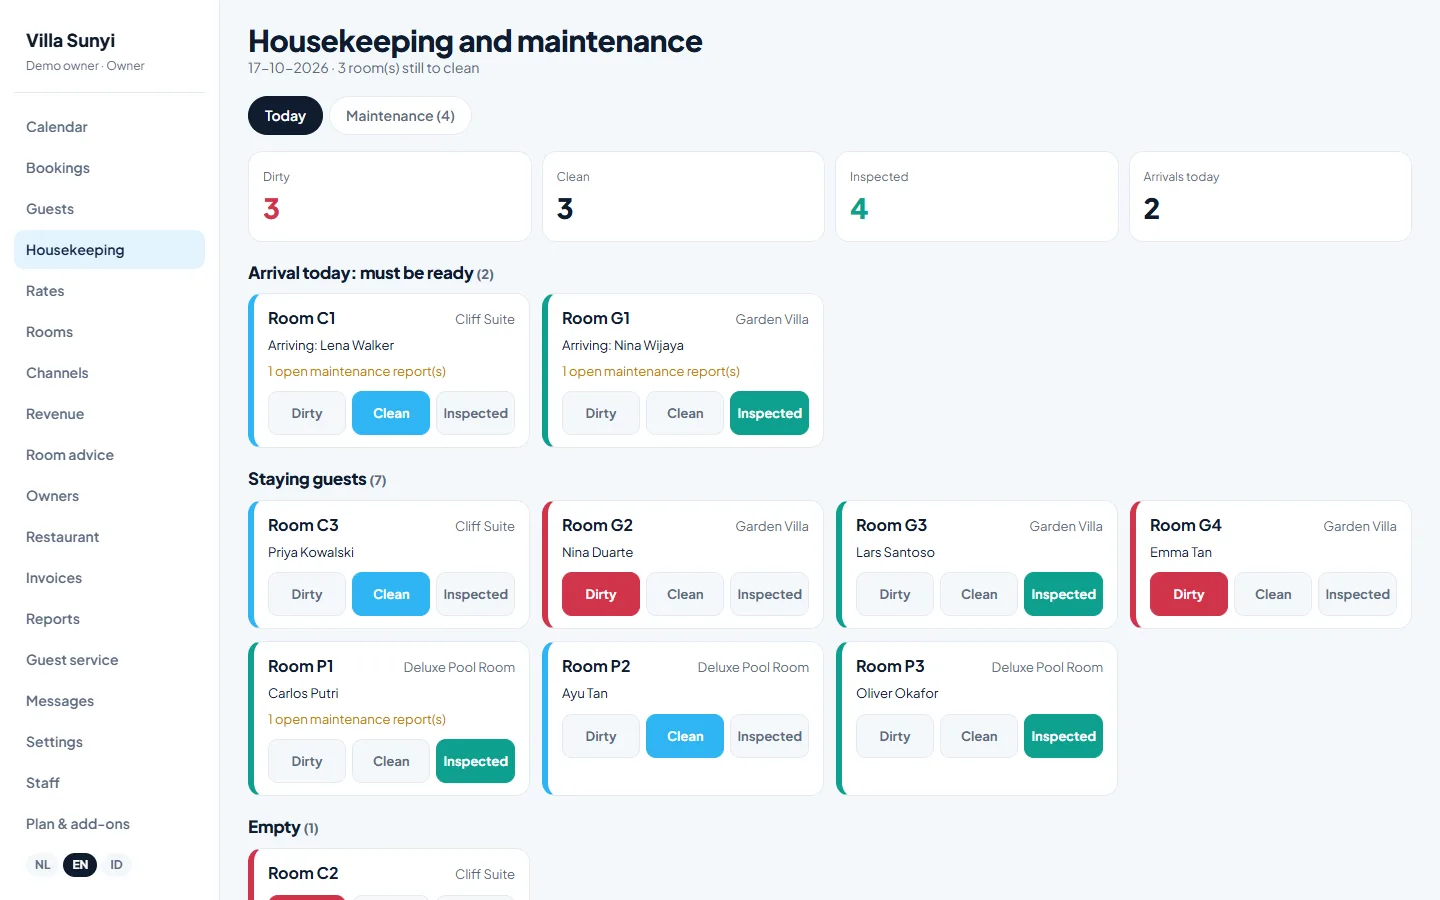1440x900 pixels.
Task: Open Room G1 open maintenance report link
Action: [x=651, y=371]
